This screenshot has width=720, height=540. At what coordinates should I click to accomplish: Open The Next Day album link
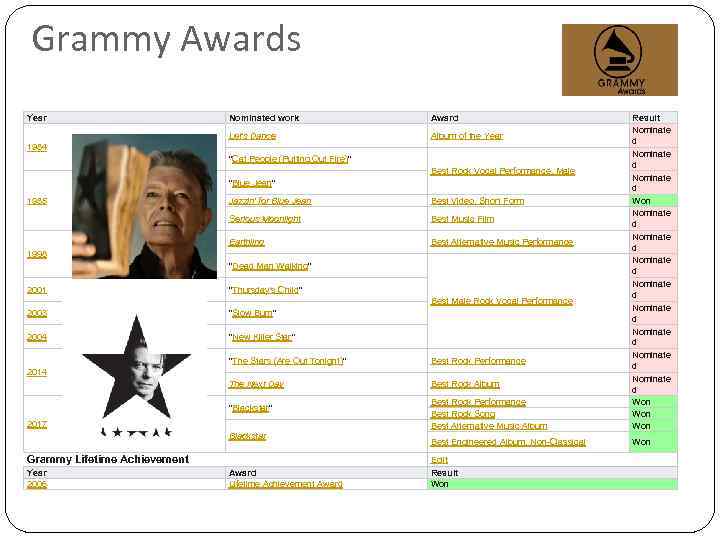tap(256, 384)
